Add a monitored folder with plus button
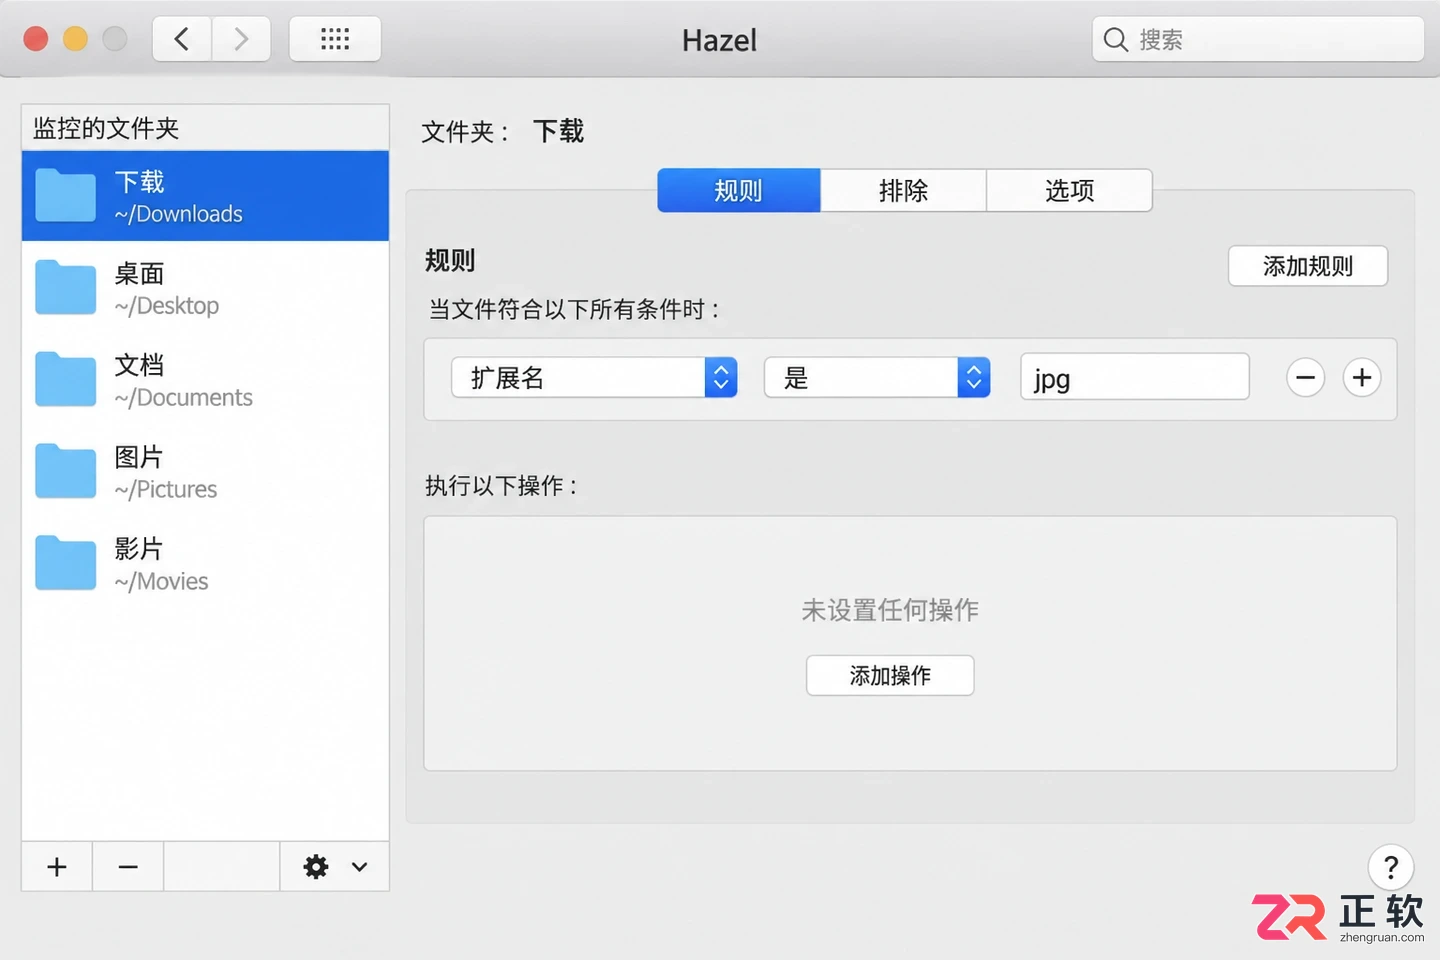 [57, 866]
